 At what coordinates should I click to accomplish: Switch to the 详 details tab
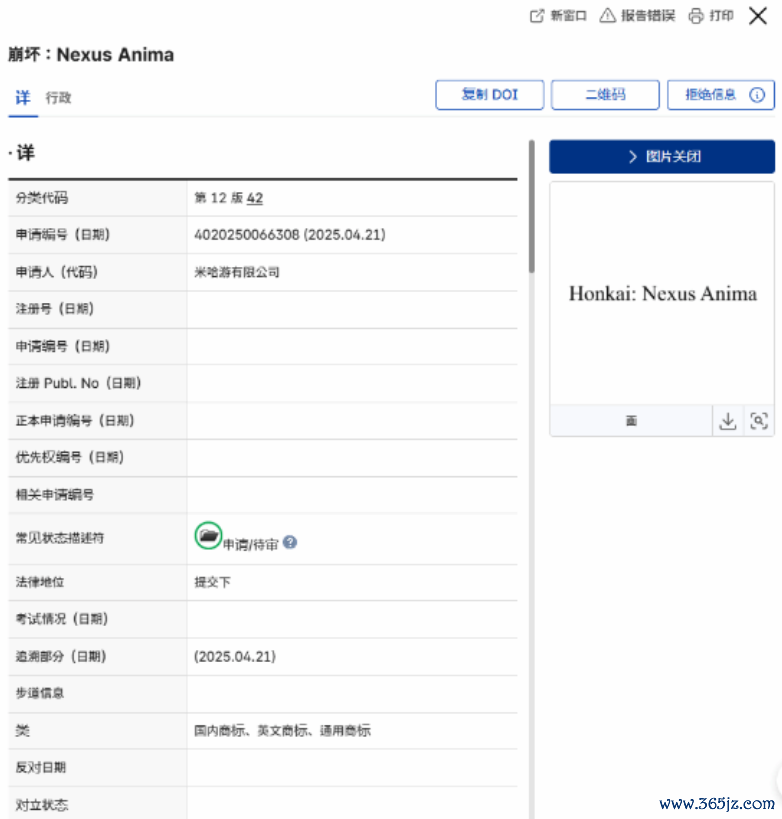(x=23, y=98)
